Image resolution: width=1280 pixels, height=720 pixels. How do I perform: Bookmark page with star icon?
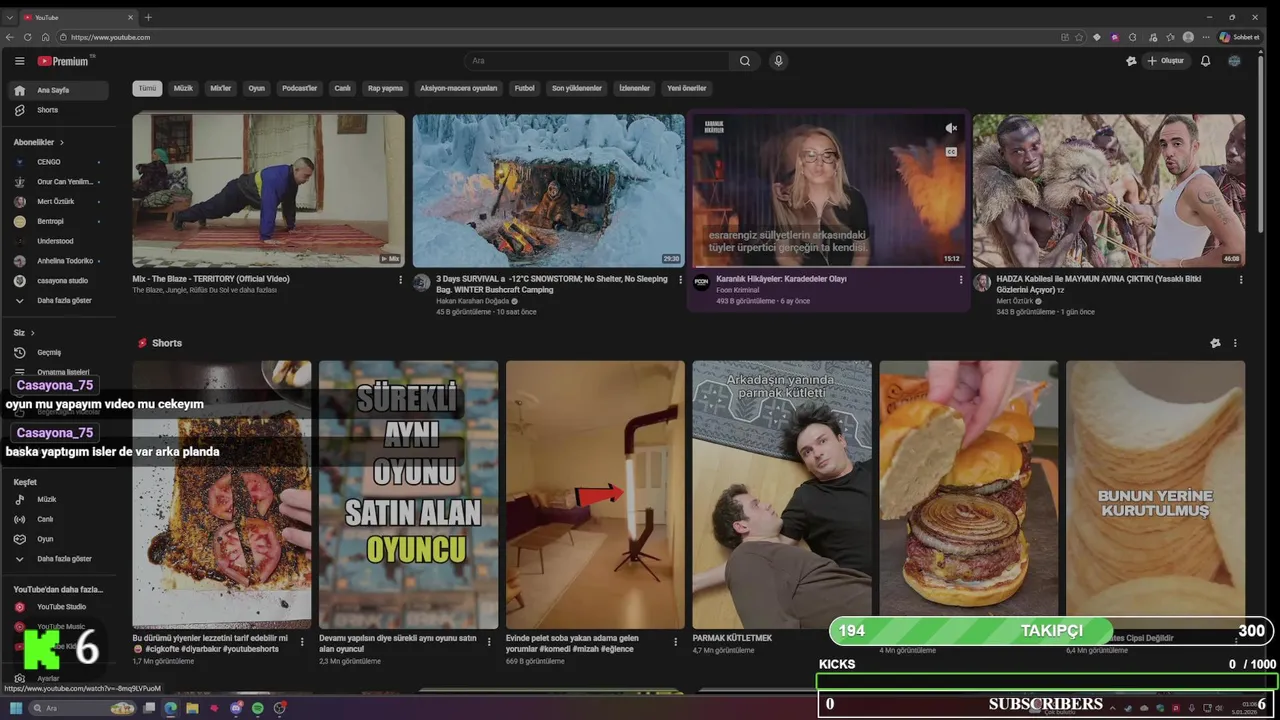pyautogui.click(x=1079, y=37)
